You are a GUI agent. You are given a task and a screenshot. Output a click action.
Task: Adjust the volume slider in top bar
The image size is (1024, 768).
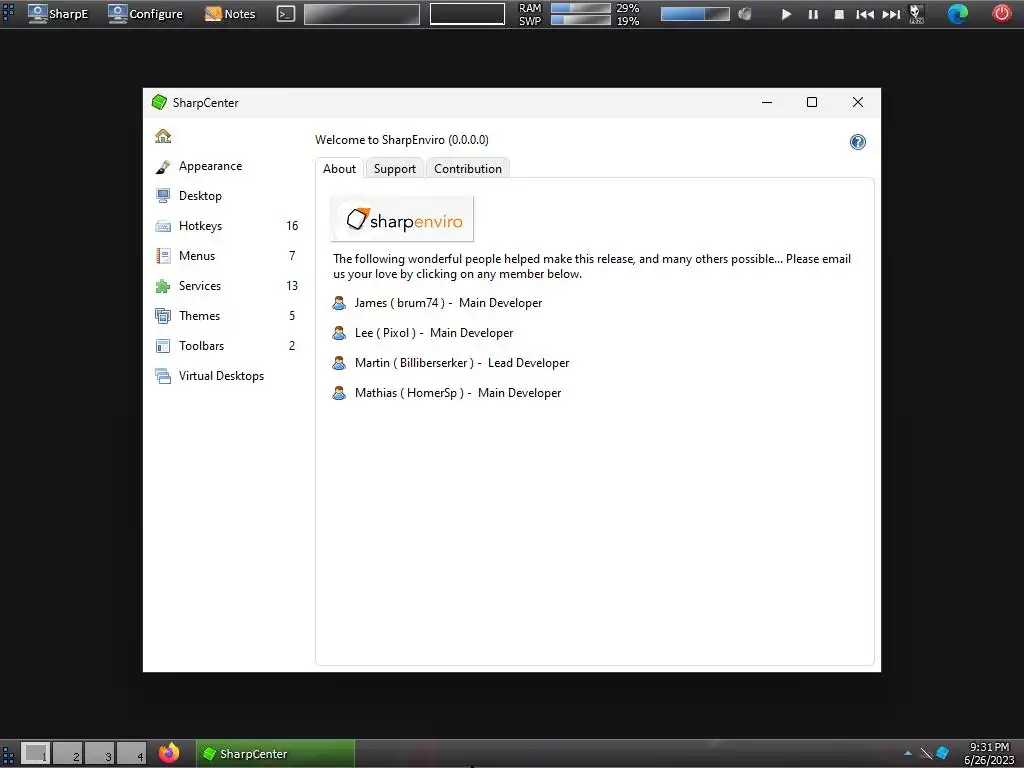click(x=695, y=14)
